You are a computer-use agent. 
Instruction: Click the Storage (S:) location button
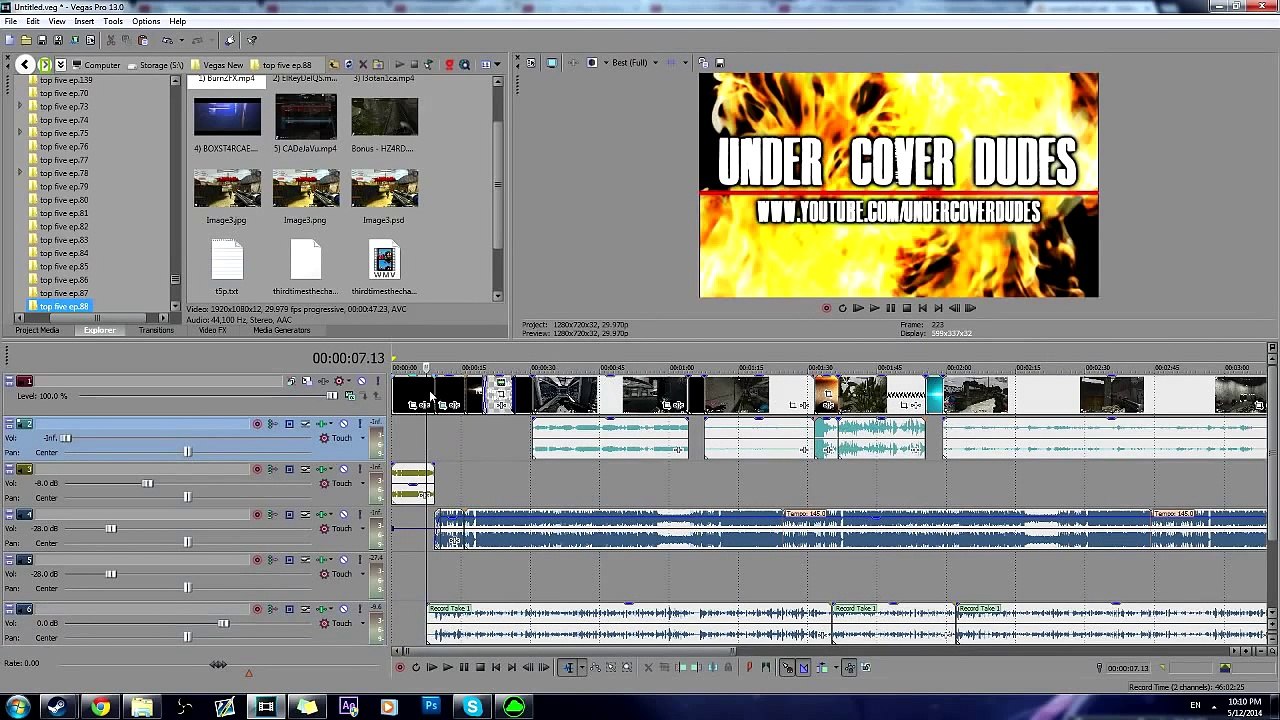(155, 65)
